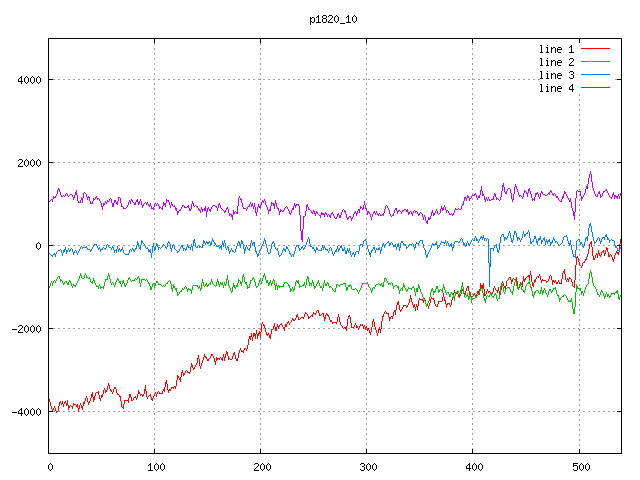Select the "line 4" legend label
Screen dimensions: 640x480
click(x=556, y=88)
